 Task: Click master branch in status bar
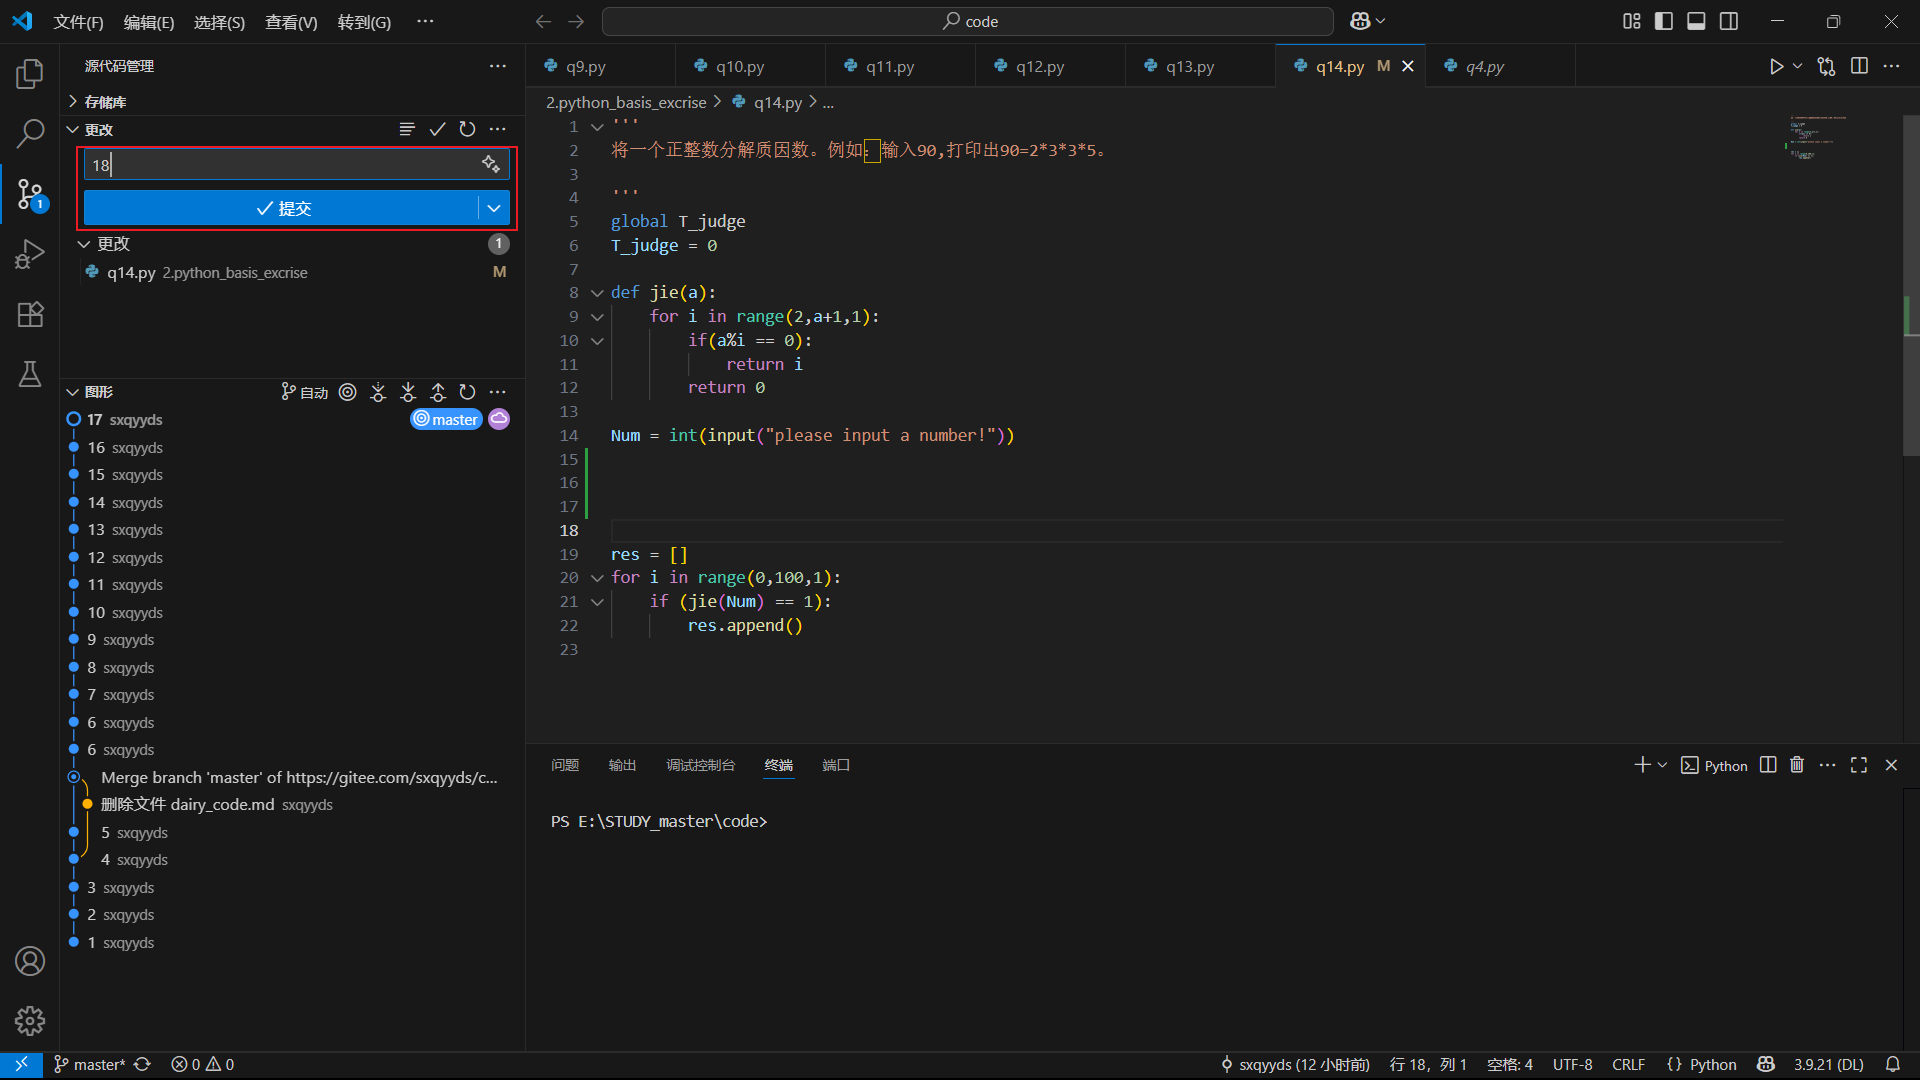pos(91,1064)
